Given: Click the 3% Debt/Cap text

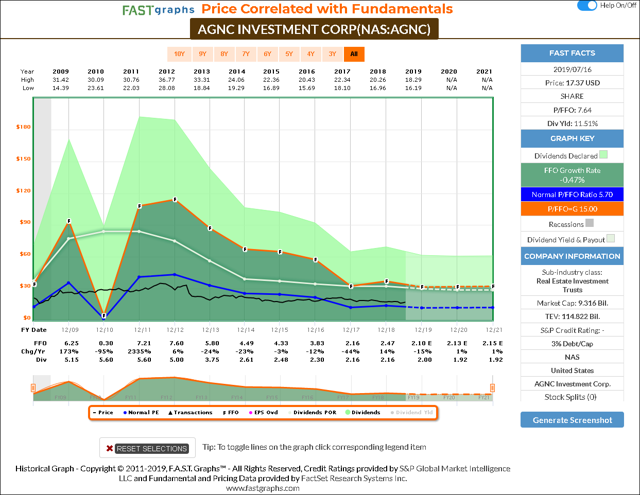Looking at the screenshot, I should 572,344.
